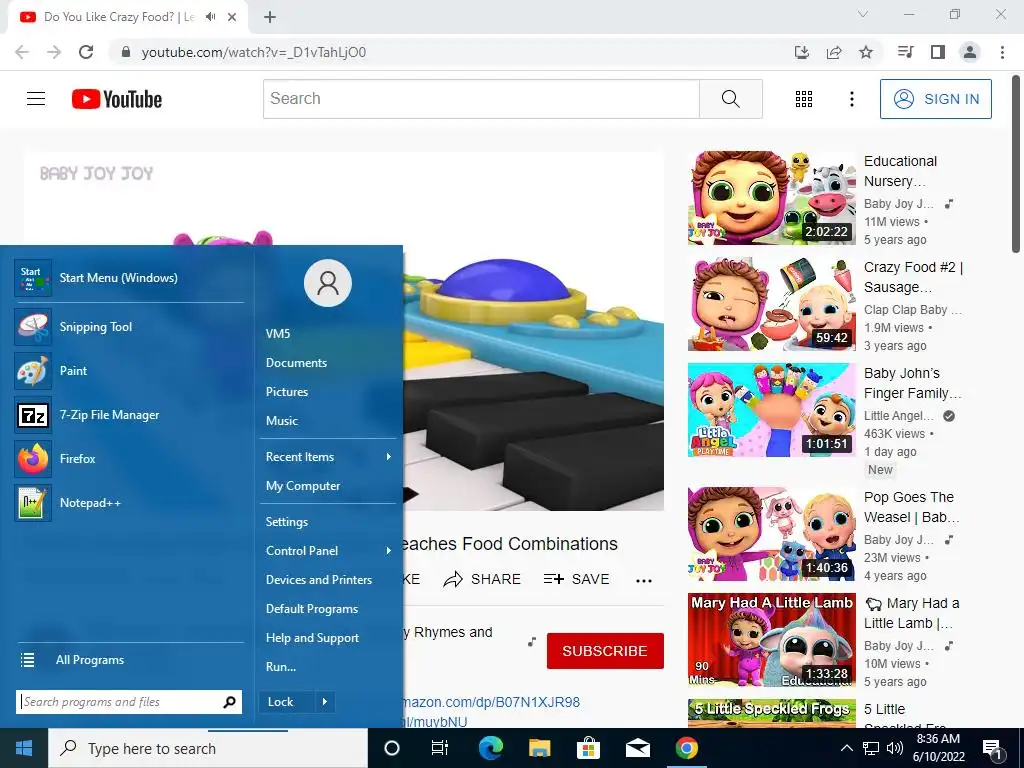Viewport: 1024px width, 768px height.
Task: Open Microsoft Store from taskbar
Action: pos(588,748)
